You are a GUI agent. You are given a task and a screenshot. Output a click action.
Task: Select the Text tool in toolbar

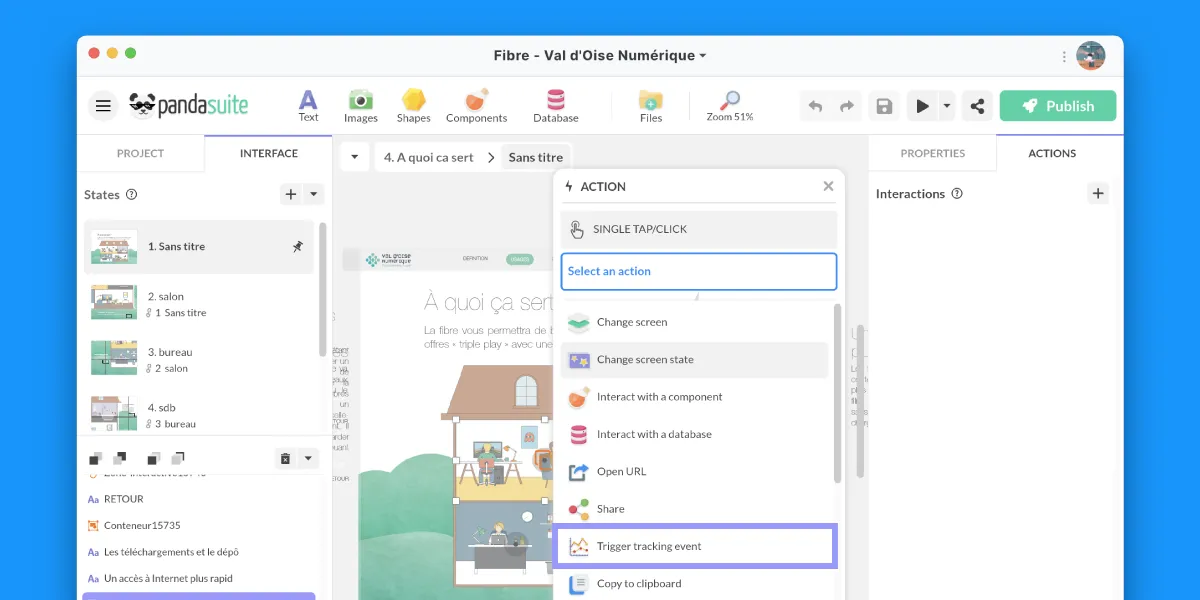pos(308,105)
